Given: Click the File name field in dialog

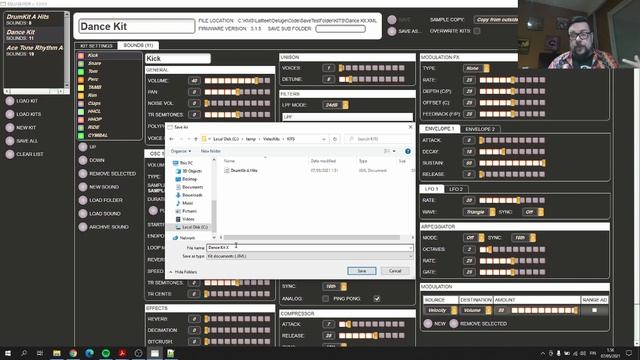Looking at the screenshot, I should click(x=309, y=248).
